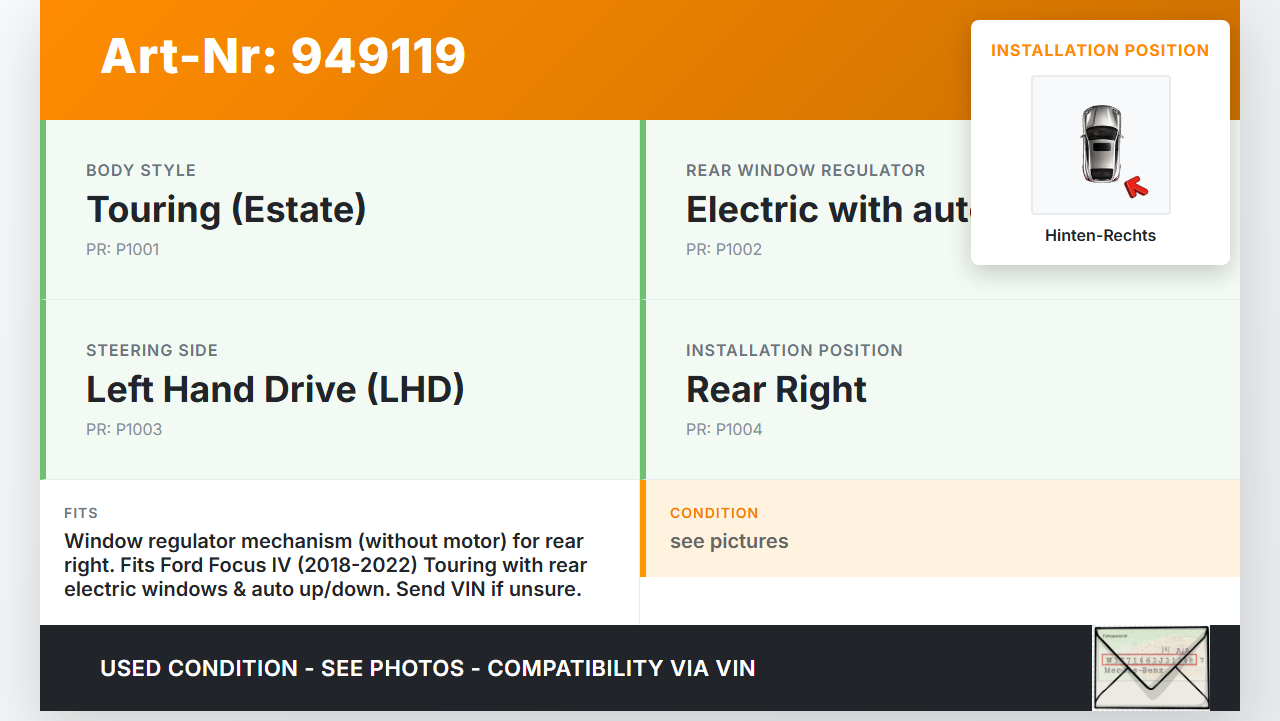
Task: Click the Condition section heading
Action: tap(714, 513)
